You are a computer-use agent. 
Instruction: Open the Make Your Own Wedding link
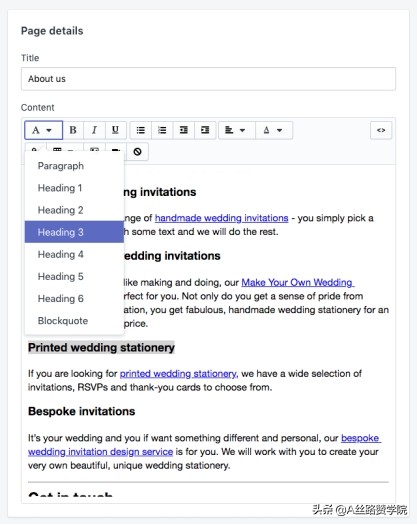297,282
